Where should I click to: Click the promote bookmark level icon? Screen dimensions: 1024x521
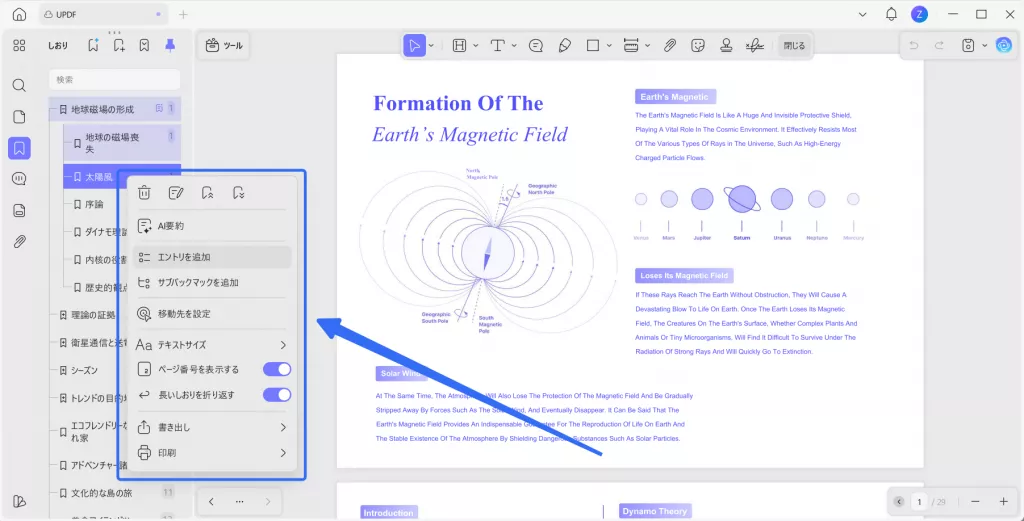pyautogui.click(x=208, y=193)
